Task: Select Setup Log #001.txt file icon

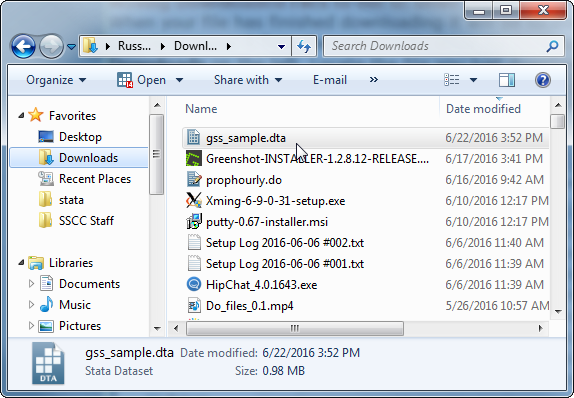Action: (194, 264)
